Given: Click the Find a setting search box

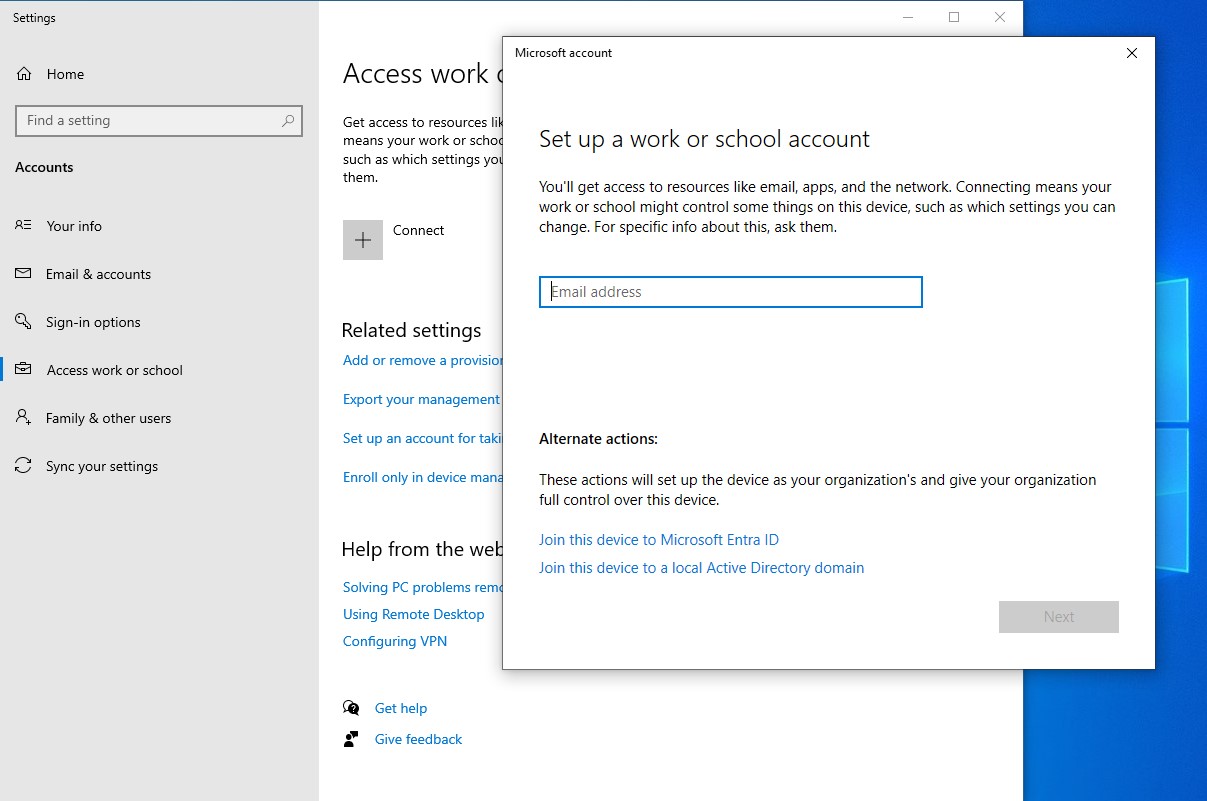Looking at the screenshot, I should 158,120.
